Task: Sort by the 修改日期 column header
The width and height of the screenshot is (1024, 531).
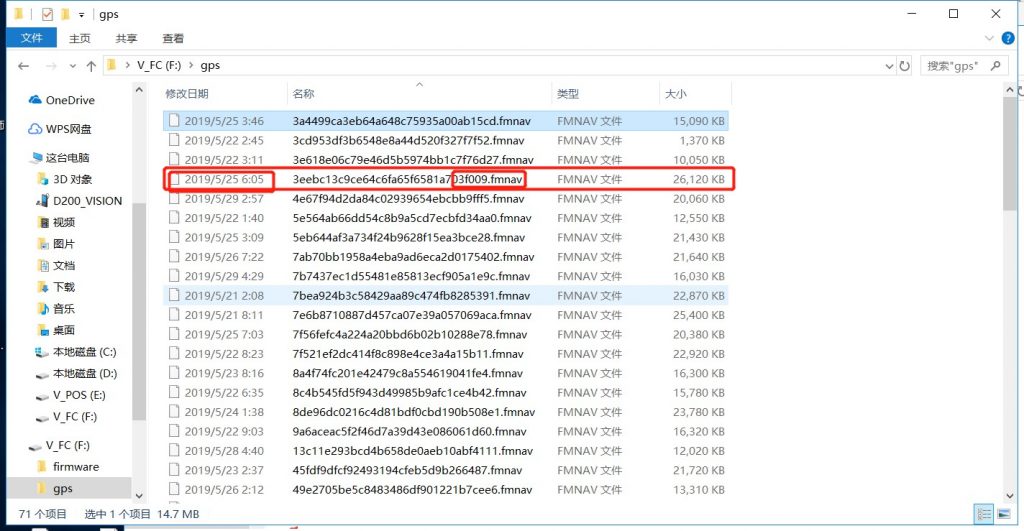Action: coord(187,94)
